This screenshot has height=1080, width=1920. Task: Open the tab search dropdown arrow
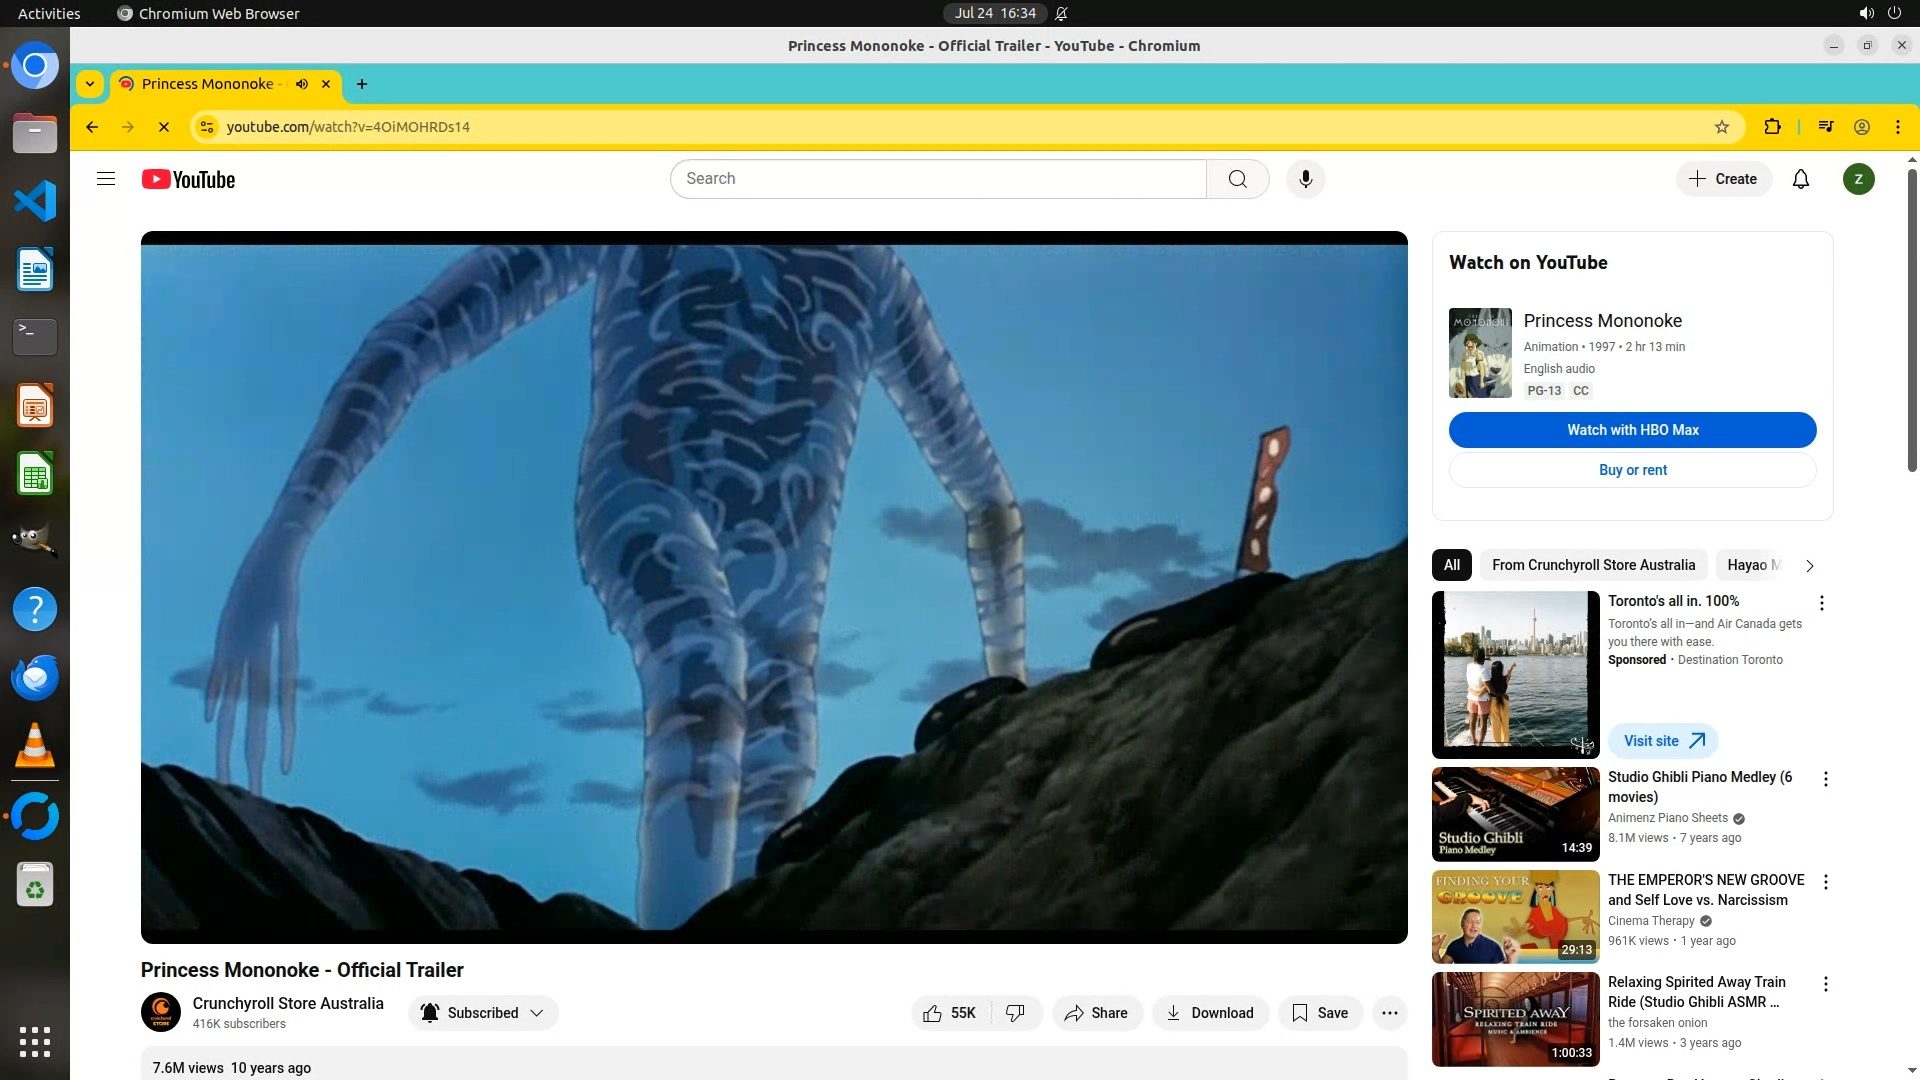[90, 84]
